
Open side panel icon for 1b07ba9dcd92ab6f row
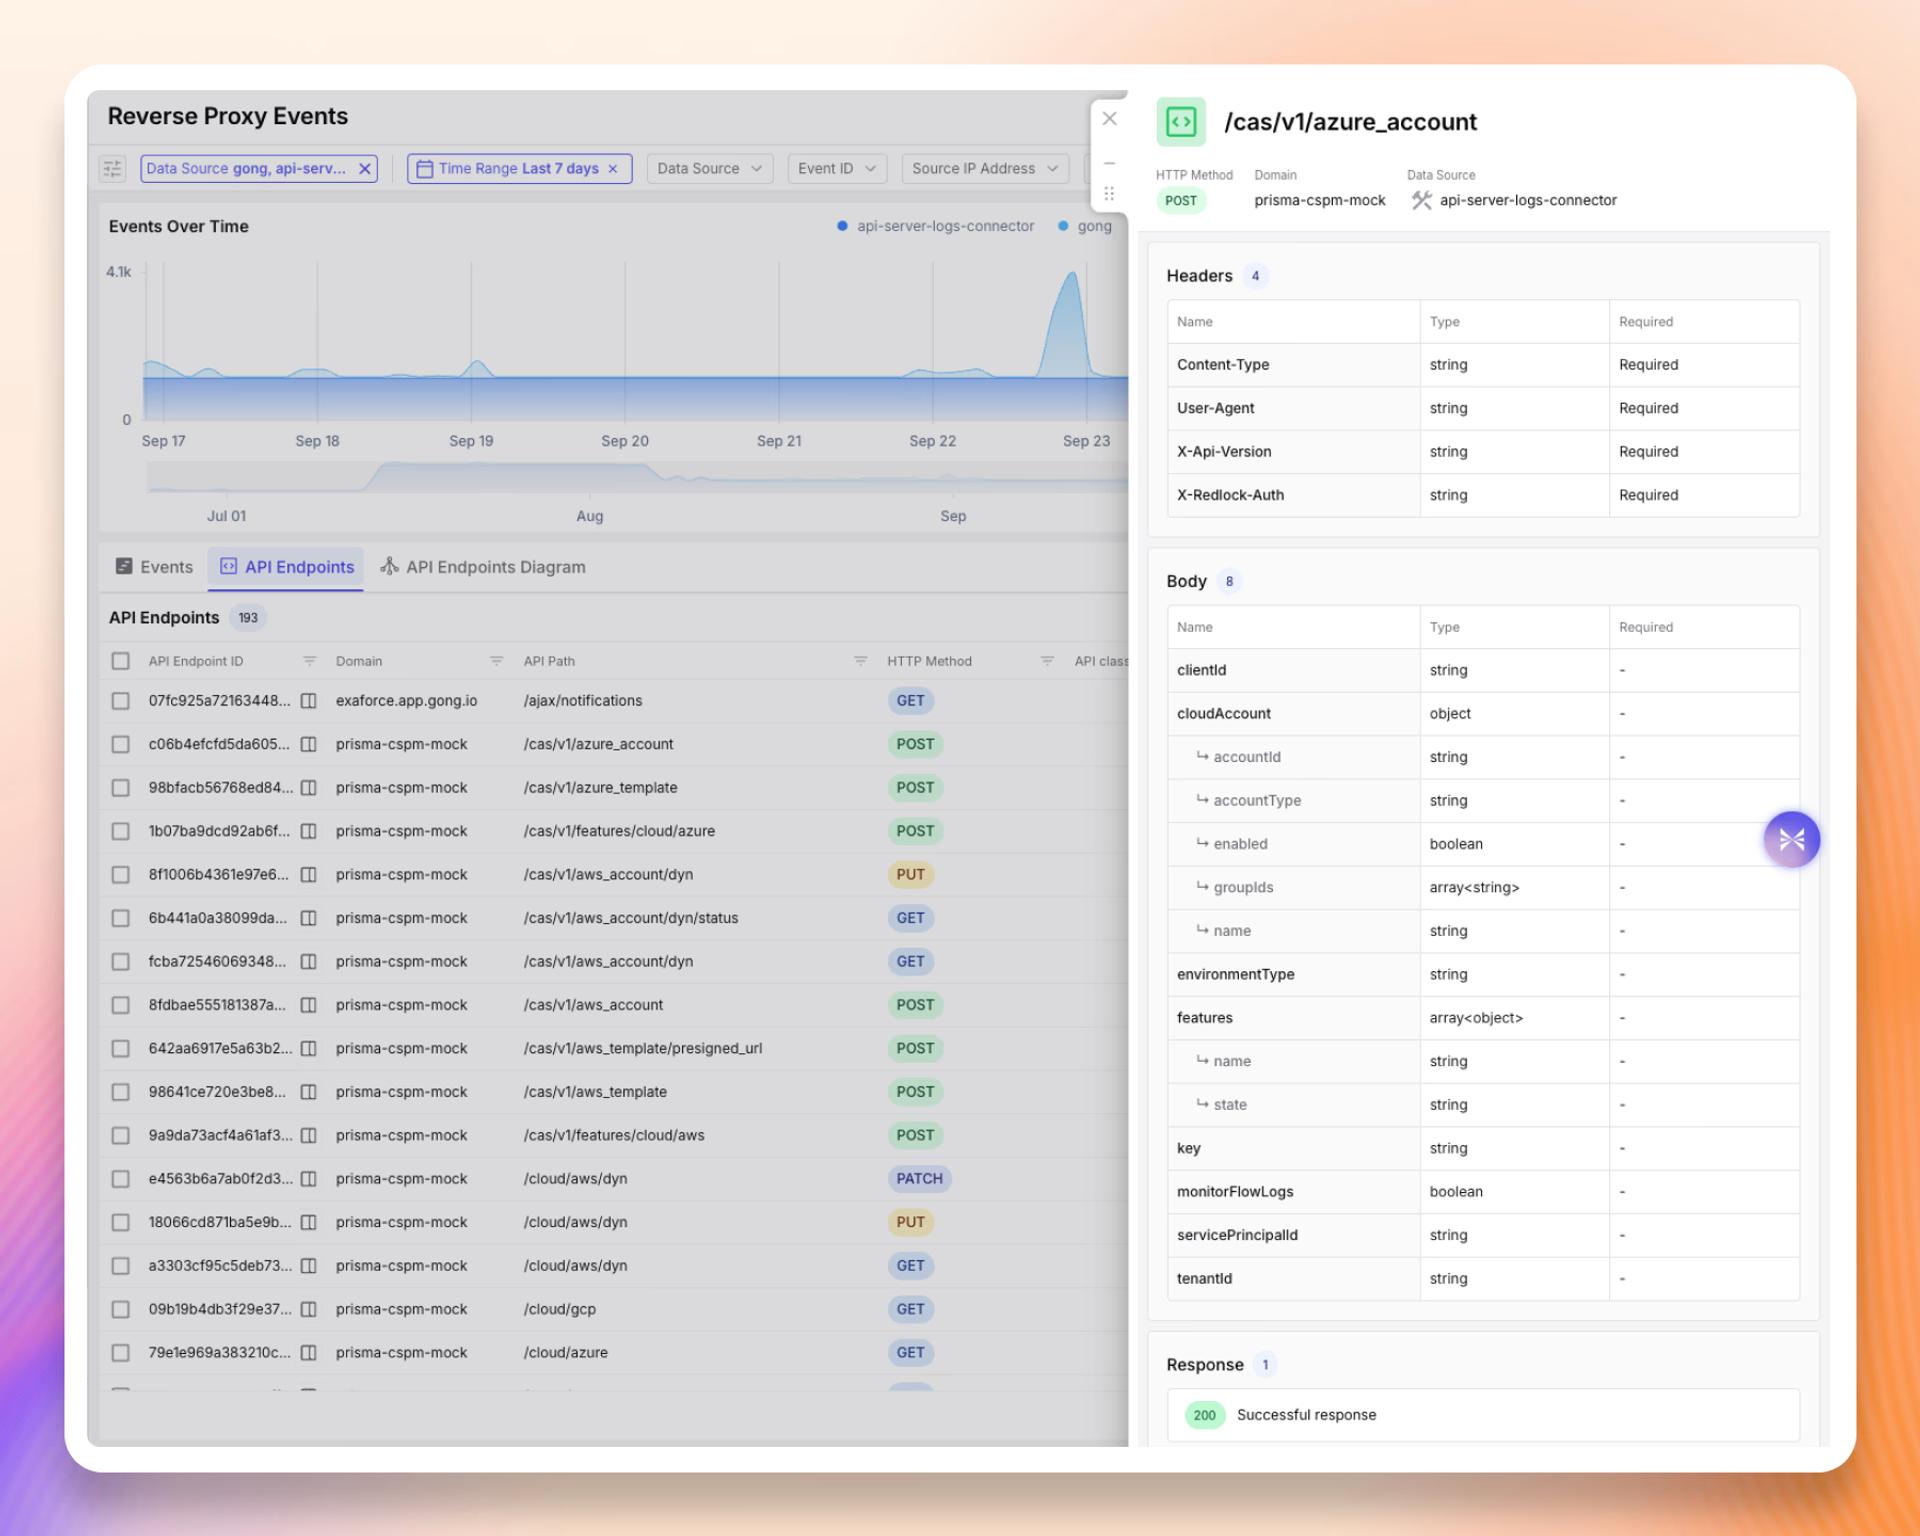309,831
